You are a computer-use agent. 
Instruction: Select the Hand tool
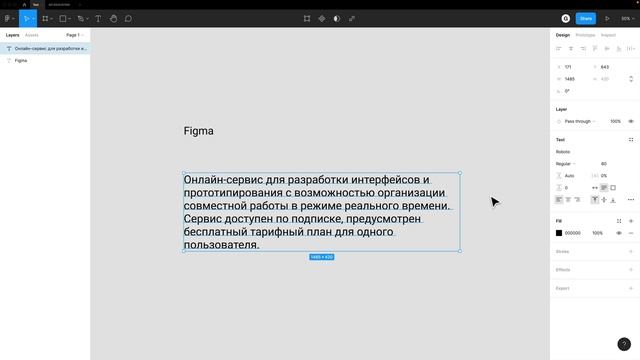click(113, 18)
